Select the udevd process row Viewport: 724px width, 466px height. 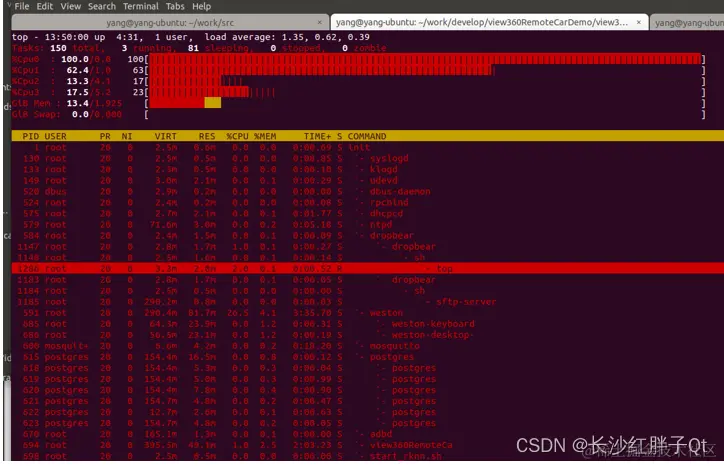368,181
